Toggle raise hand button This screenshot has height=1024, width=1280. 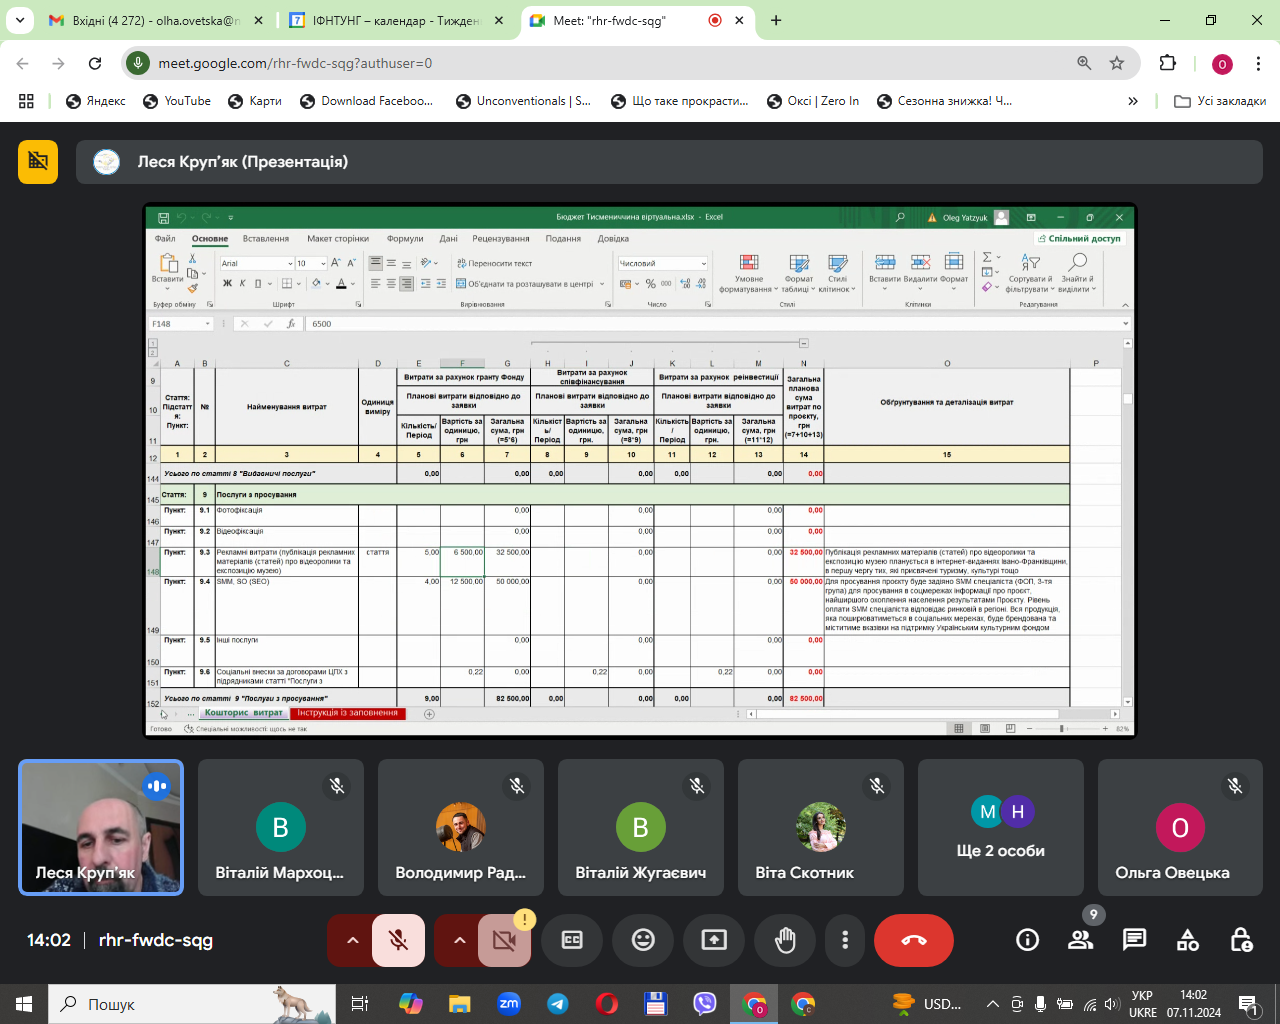pyautogui.click(x=785, y=940)
